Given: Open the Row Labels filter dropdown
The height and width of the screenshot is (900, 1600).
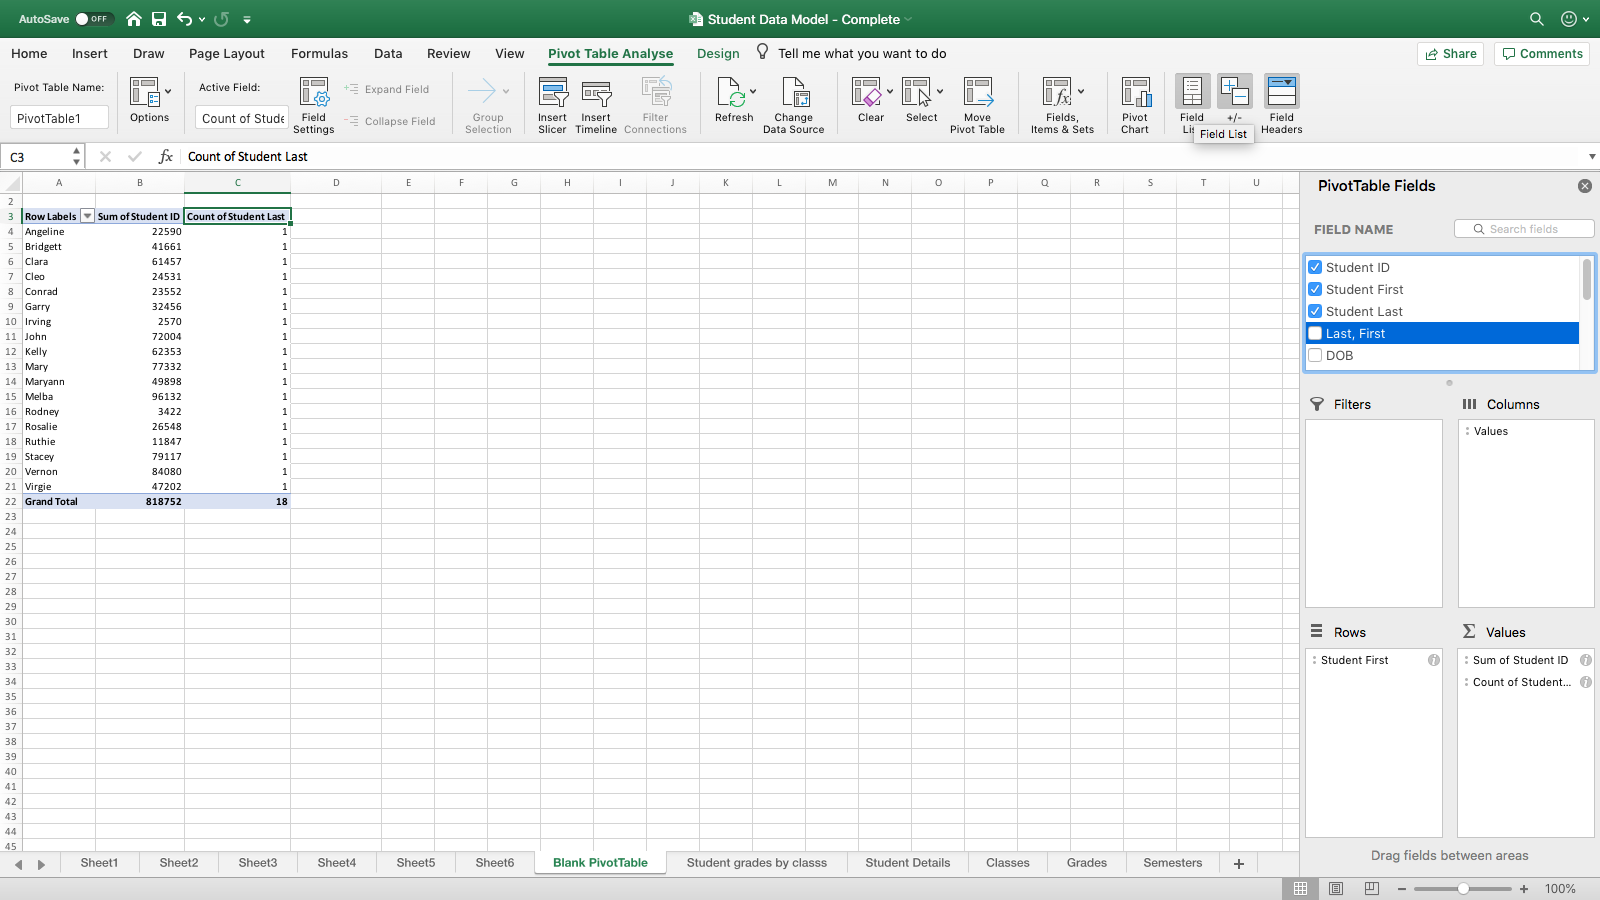Looking at the screenshot, I should 87,215.
